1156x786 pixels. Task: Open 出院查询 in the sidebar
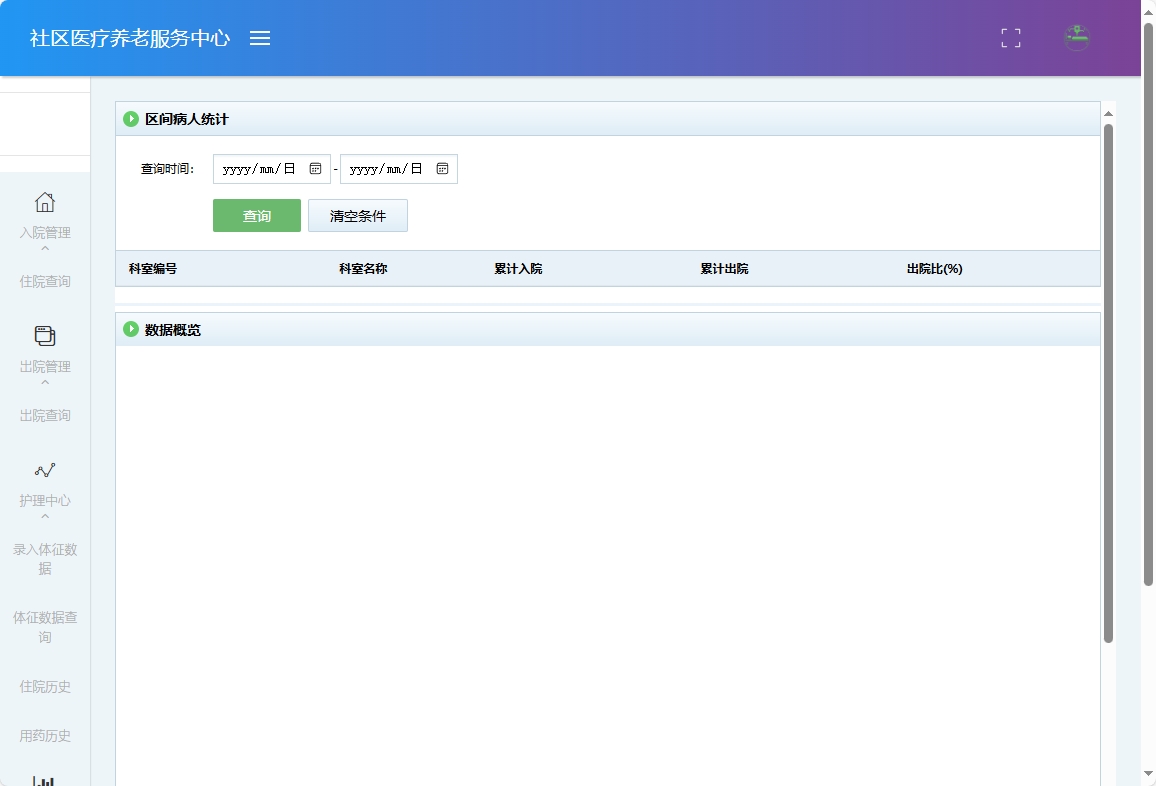coord(44,415)
